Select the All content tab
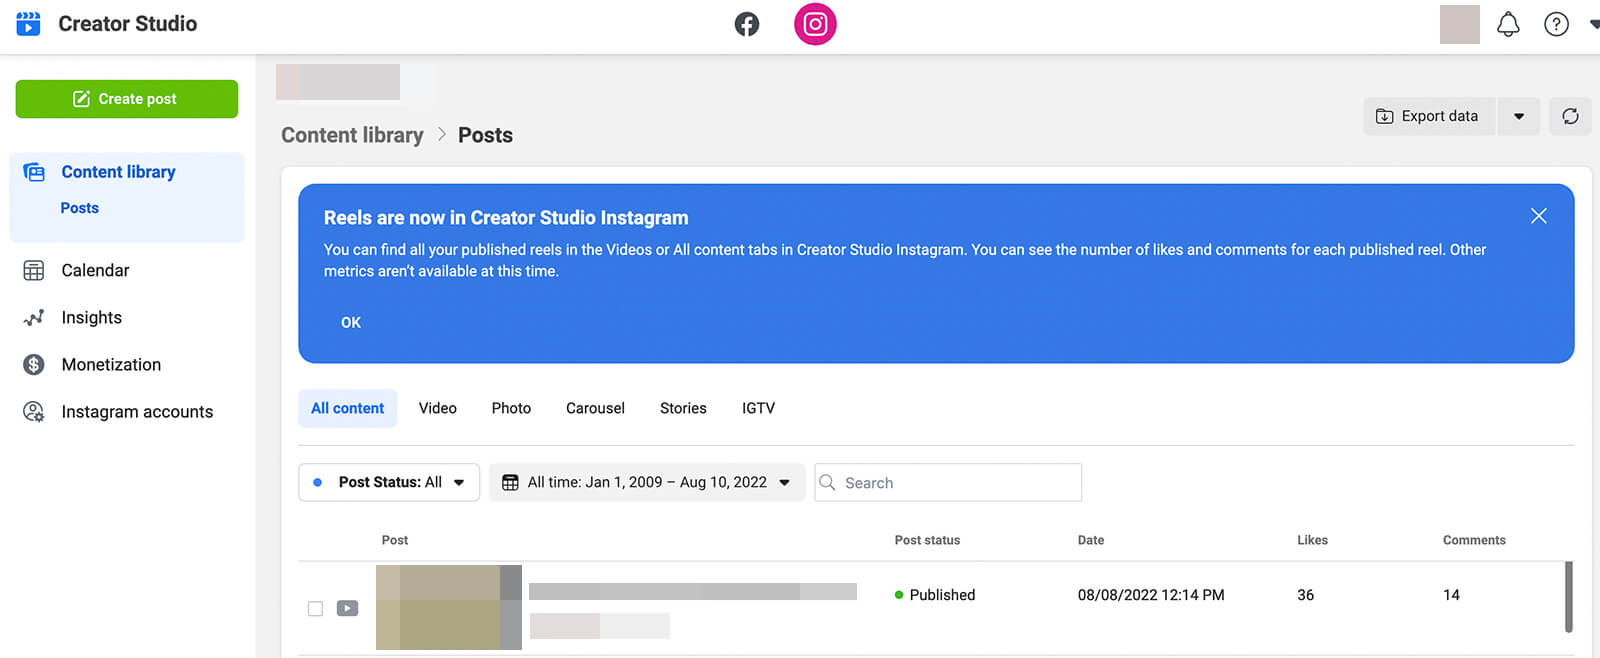This screenshot has height=658, width=1600. tap(347, 408)
